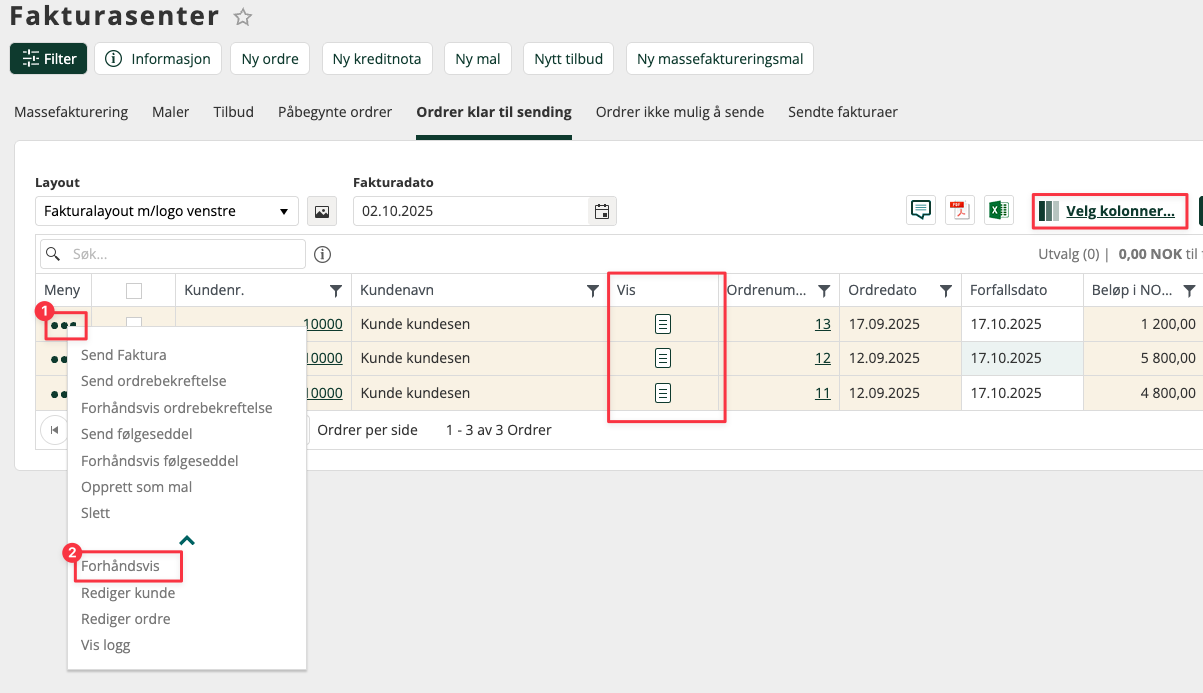
Task: Switch to the Sendte fakturaer tab
Action: coord(843,112)
